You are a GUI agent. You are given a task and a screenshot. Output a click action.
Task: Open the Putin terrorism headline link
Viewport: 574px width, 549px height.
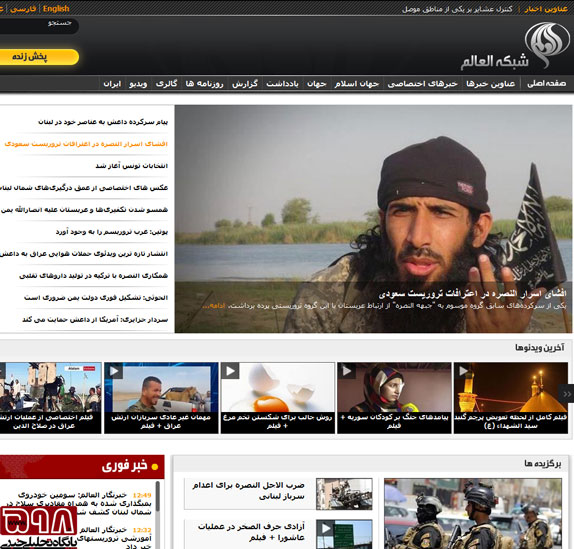[x=112, y=232]
